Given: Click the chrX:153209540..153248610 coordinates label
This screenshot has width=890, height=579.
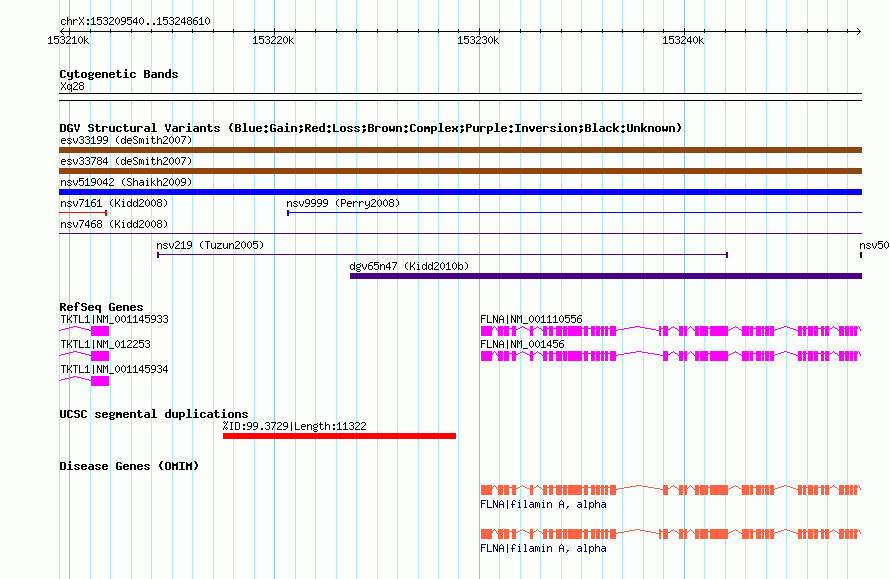Looking at the screenshot, I should 135,21.
